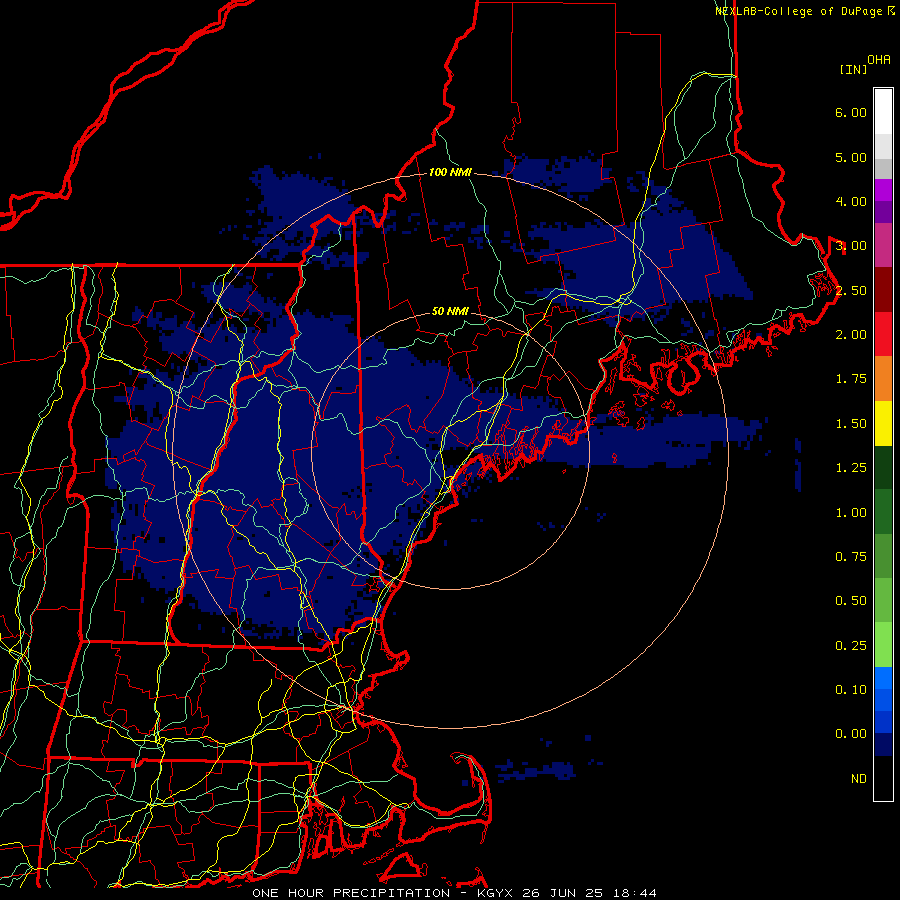This screenshot has height=900, width=900.
Task: Click the 4.00 legend value
Action: [851, 201]
